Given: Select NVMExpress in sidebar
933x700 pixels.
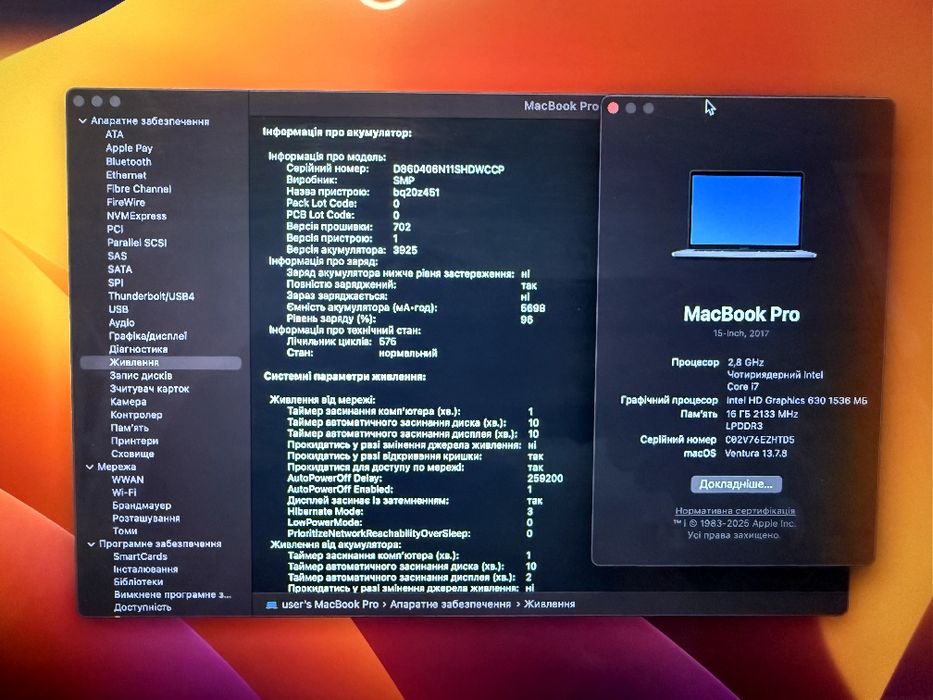Looking at the screenshot, I should tap(136, 216).
